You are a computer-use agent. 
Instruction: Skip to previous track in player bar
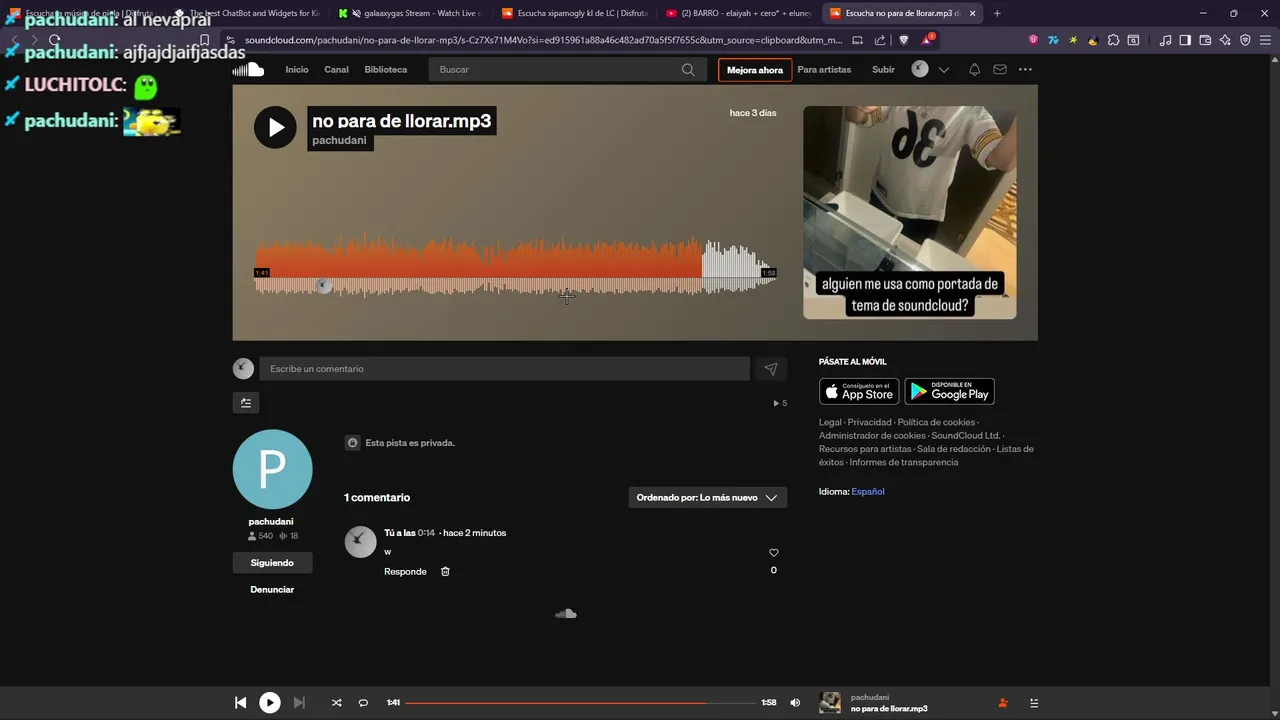click(x=241, y=703)
